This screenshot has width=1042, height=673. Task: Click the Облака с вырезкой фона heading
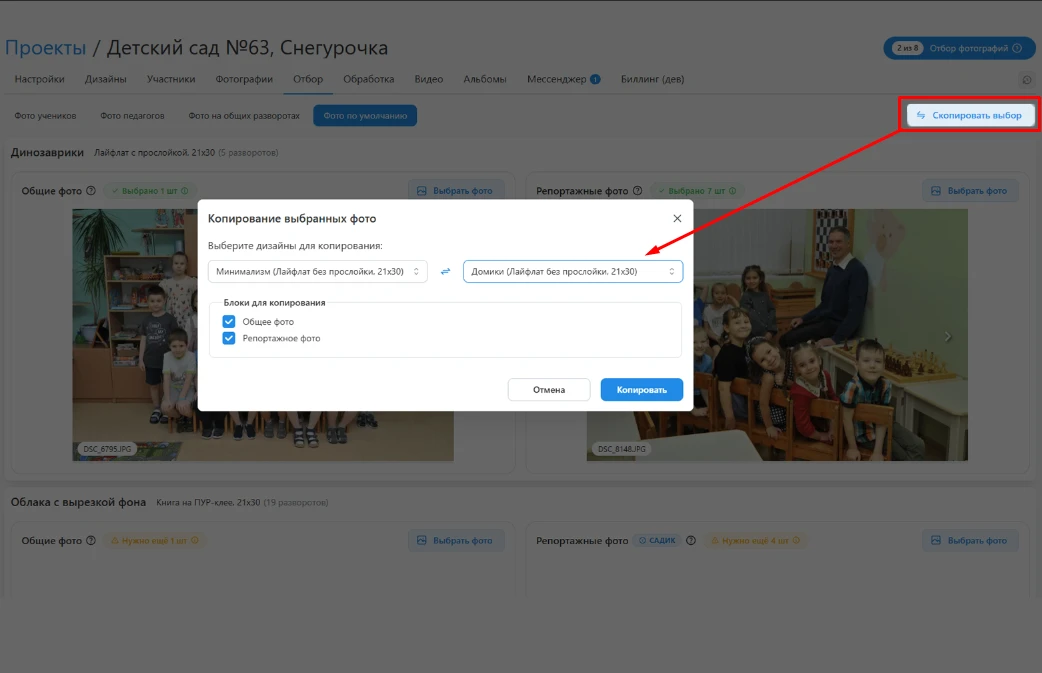coord(78,502)
